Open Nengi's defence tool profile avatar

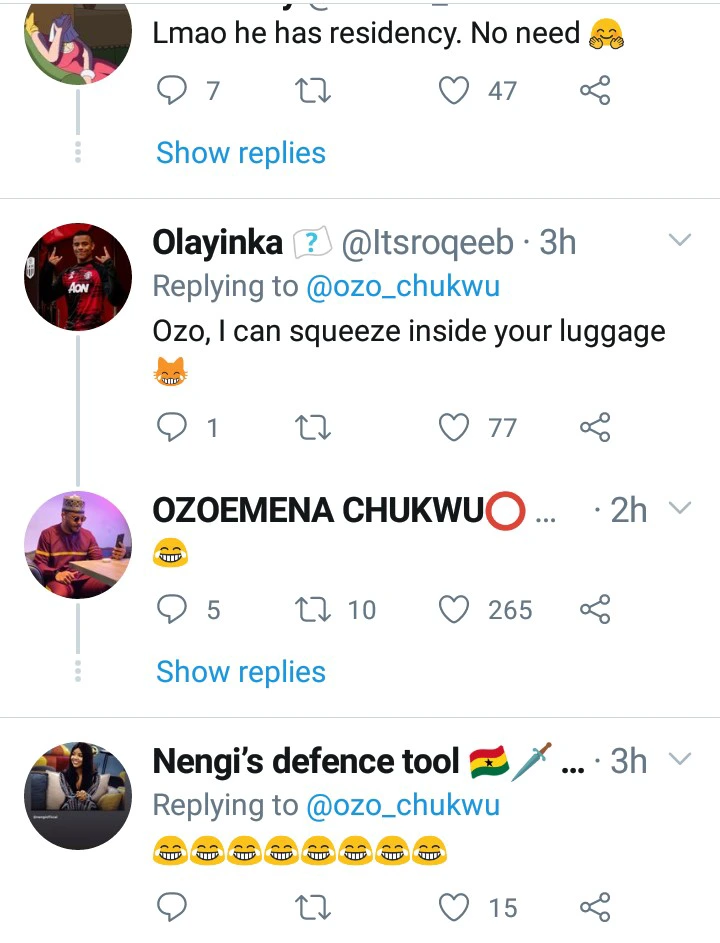pos(77,795)
